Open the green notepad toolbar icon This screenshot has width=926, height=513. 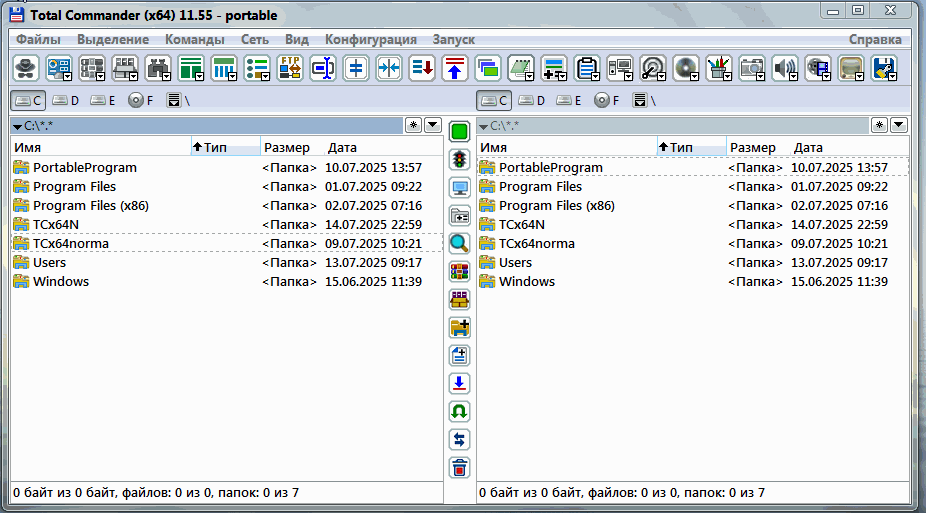521,68
